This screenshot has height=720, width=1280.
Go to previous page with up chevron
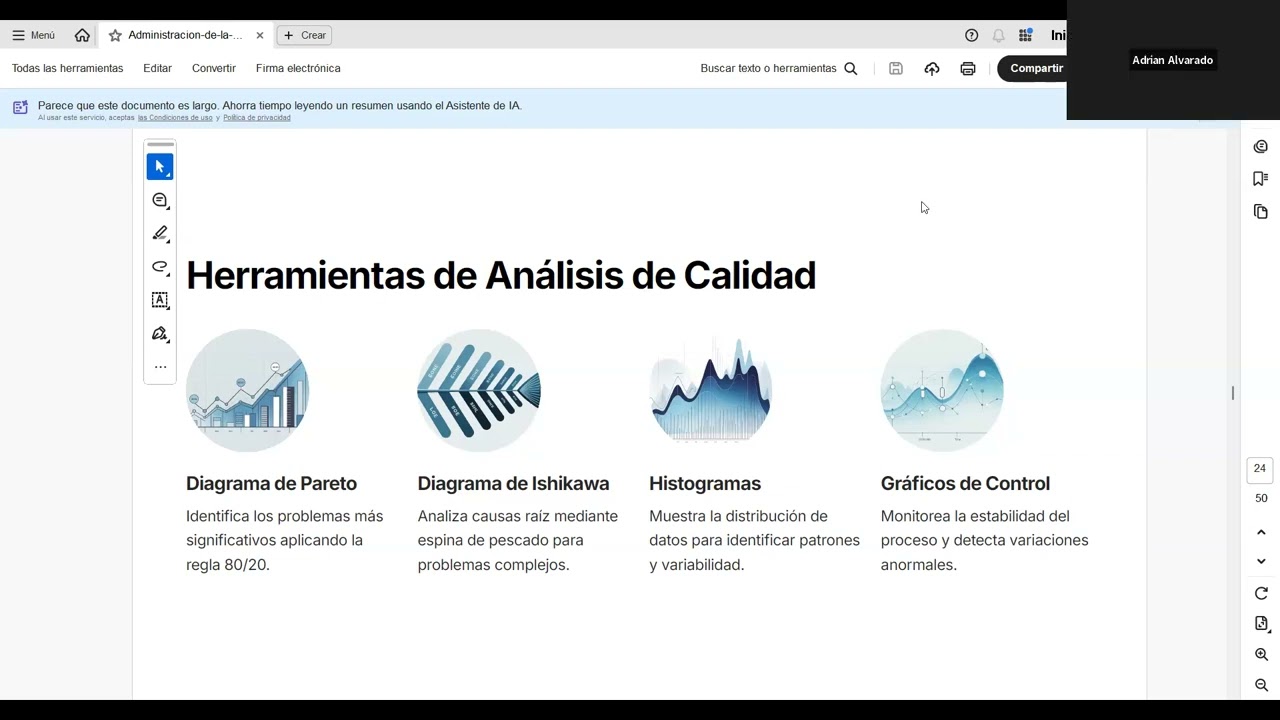(x=1261, y=532)
